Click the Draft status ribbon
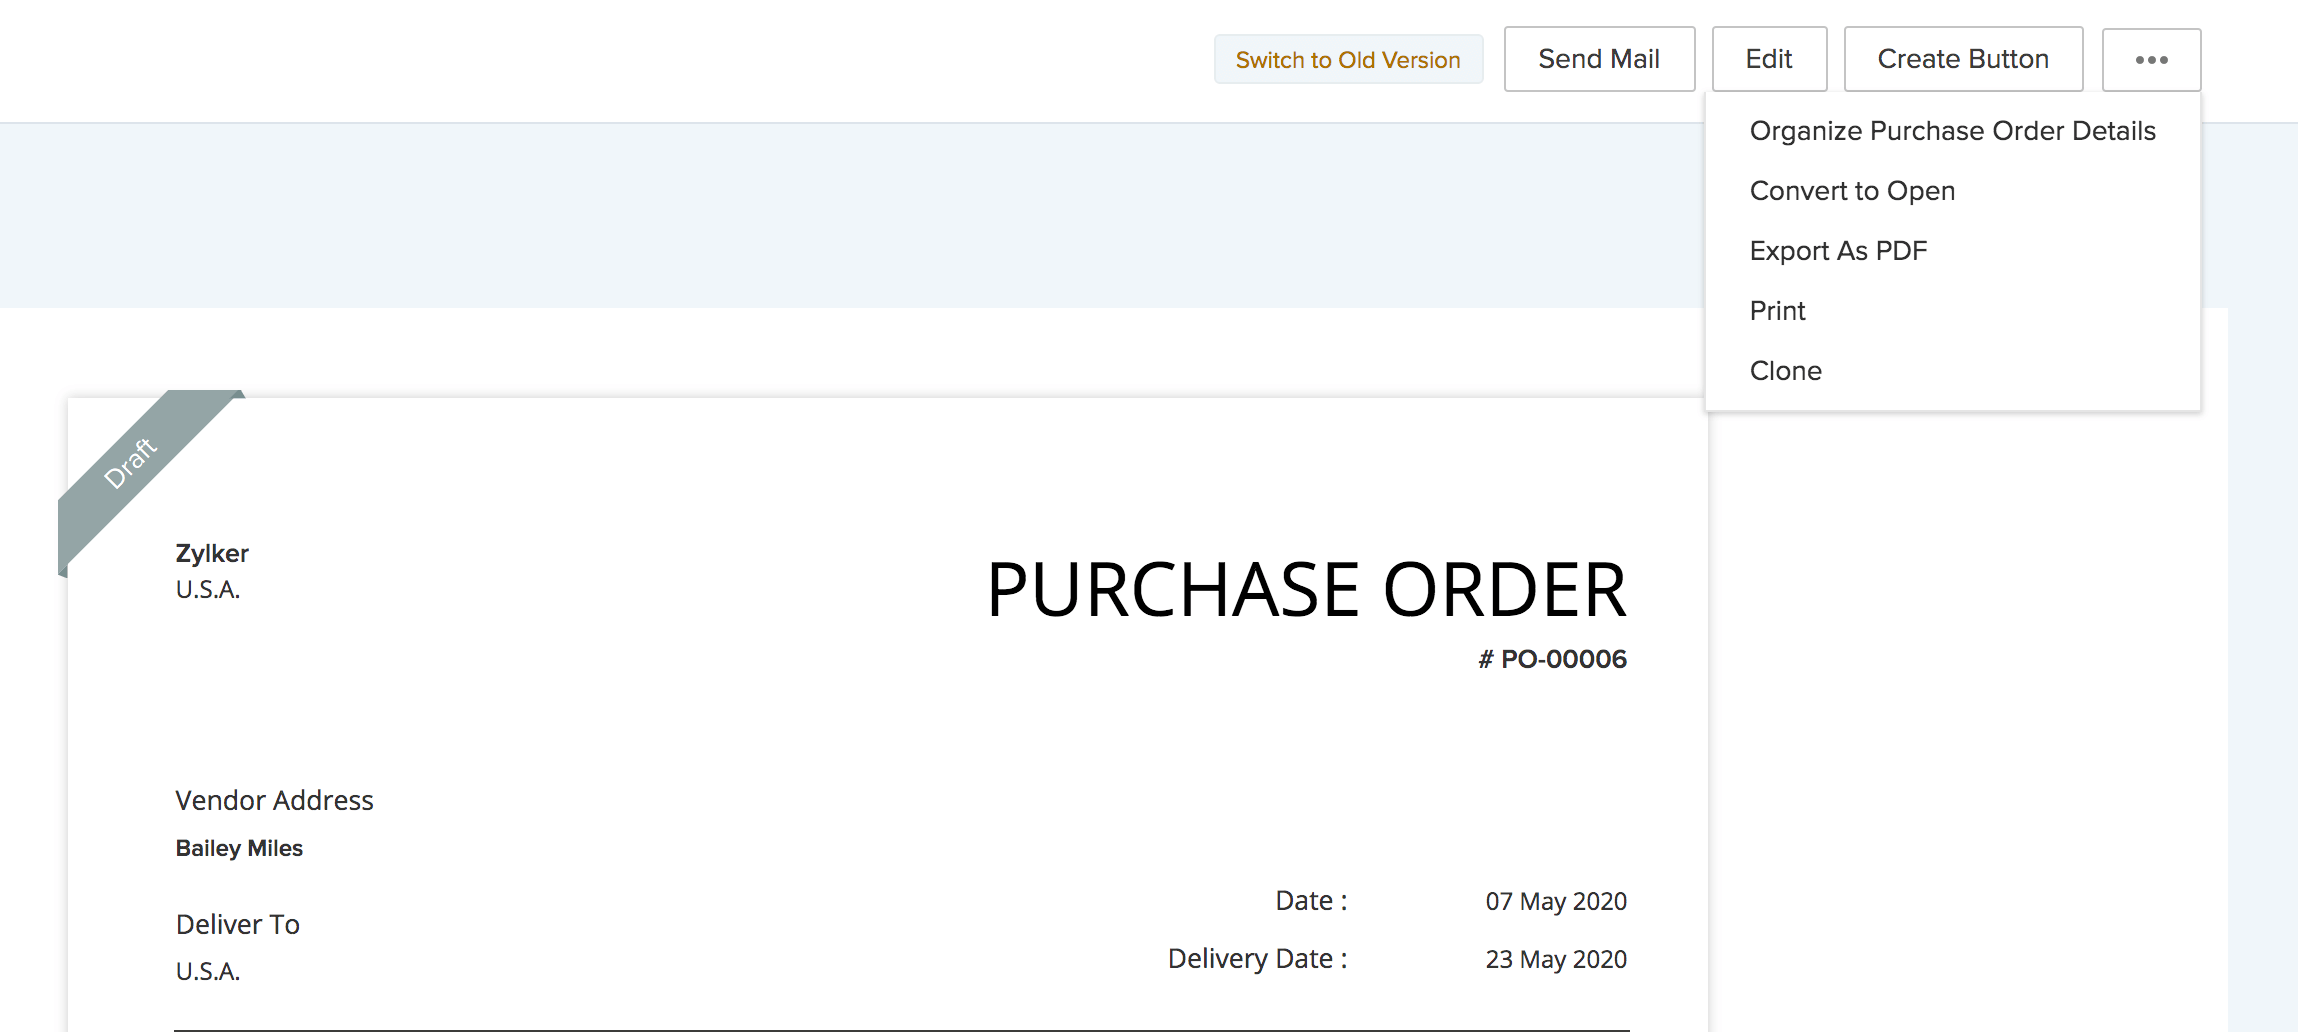The width and height of the screenshot is (2298, 1032). [130, 460]
